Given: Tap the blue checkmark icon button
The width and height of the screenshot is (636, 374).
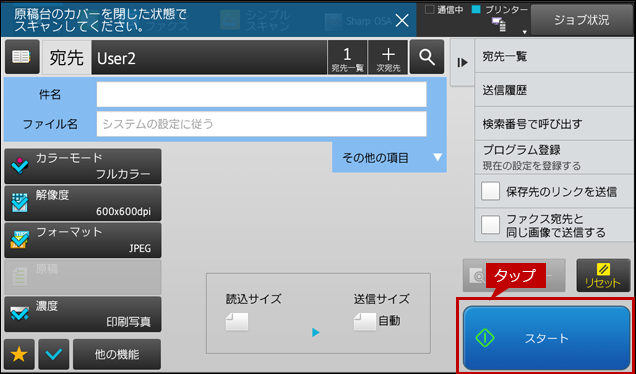Looking at the screenshot, I should point(54,355).
